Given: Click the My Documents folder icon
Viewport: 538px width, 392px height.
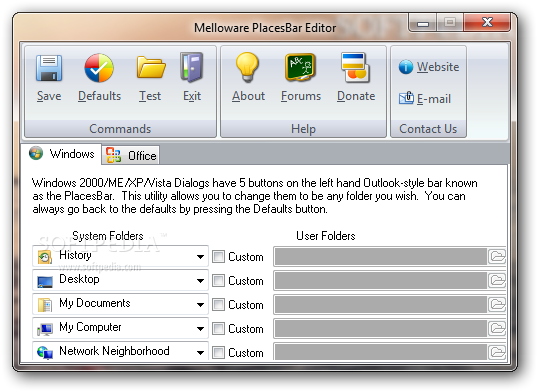Looking at the screenshot, I should pos(45,305).
